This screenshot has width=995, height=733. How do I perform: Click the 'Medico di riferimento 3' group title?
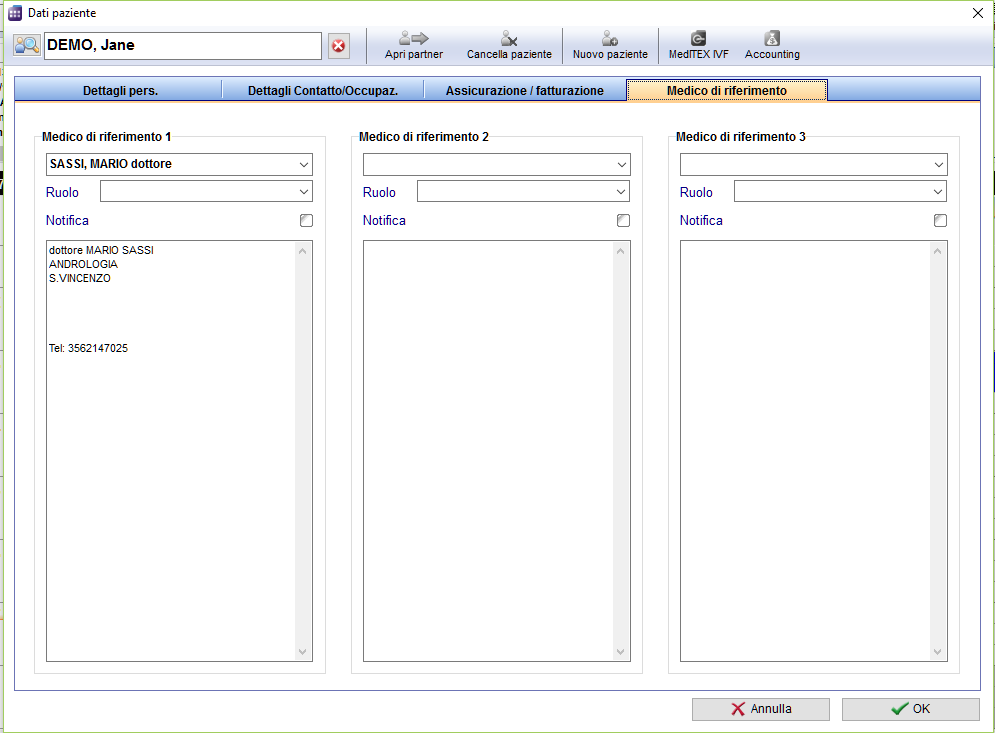tap(741, 136)
